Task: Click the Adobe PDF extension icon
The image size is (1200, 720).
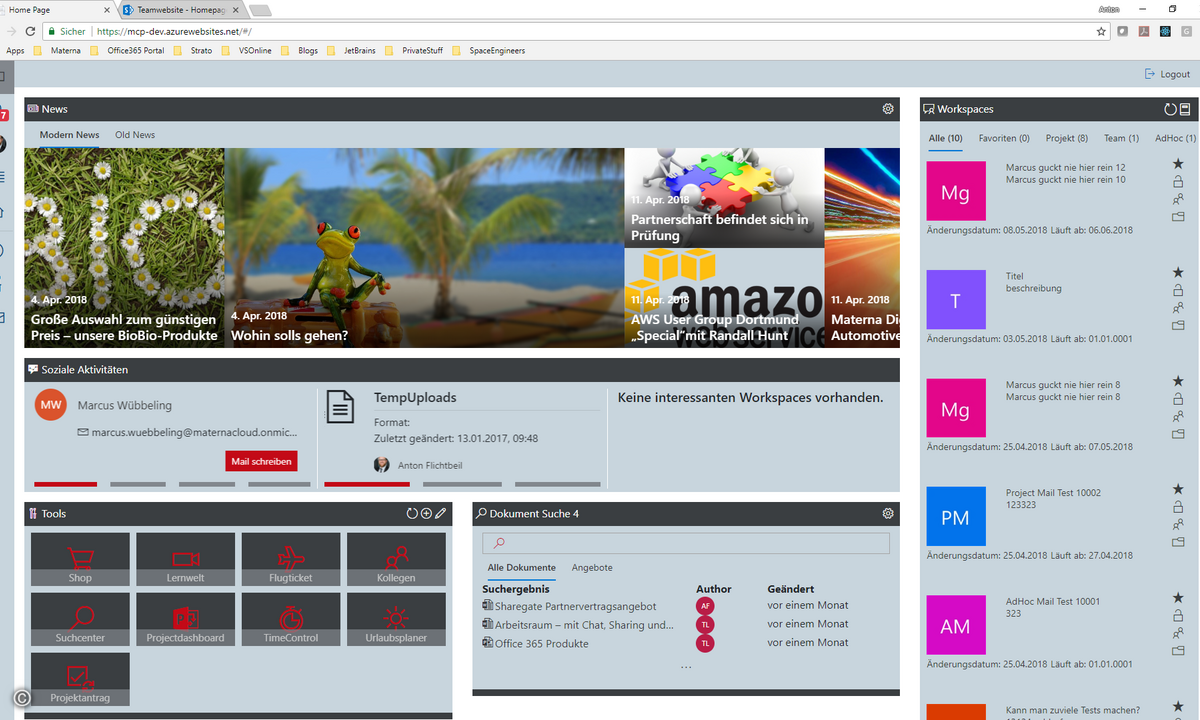Action: pos(1143,32)
